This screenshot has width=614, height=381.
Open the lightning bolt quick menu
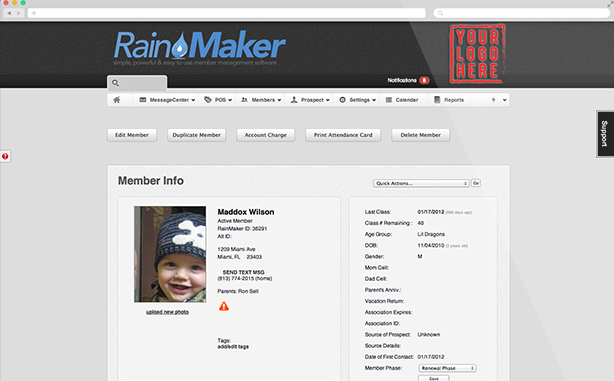click(493, 100)
